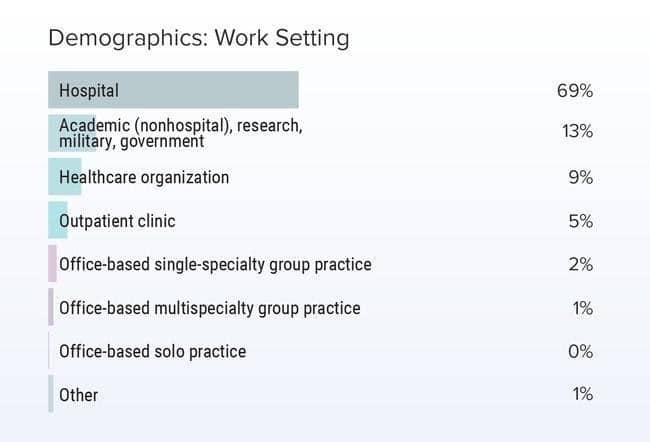The height and width of the screenshot is (442, 650).
Task: Click the 0% solo practice value
Action: pos(580,352)
